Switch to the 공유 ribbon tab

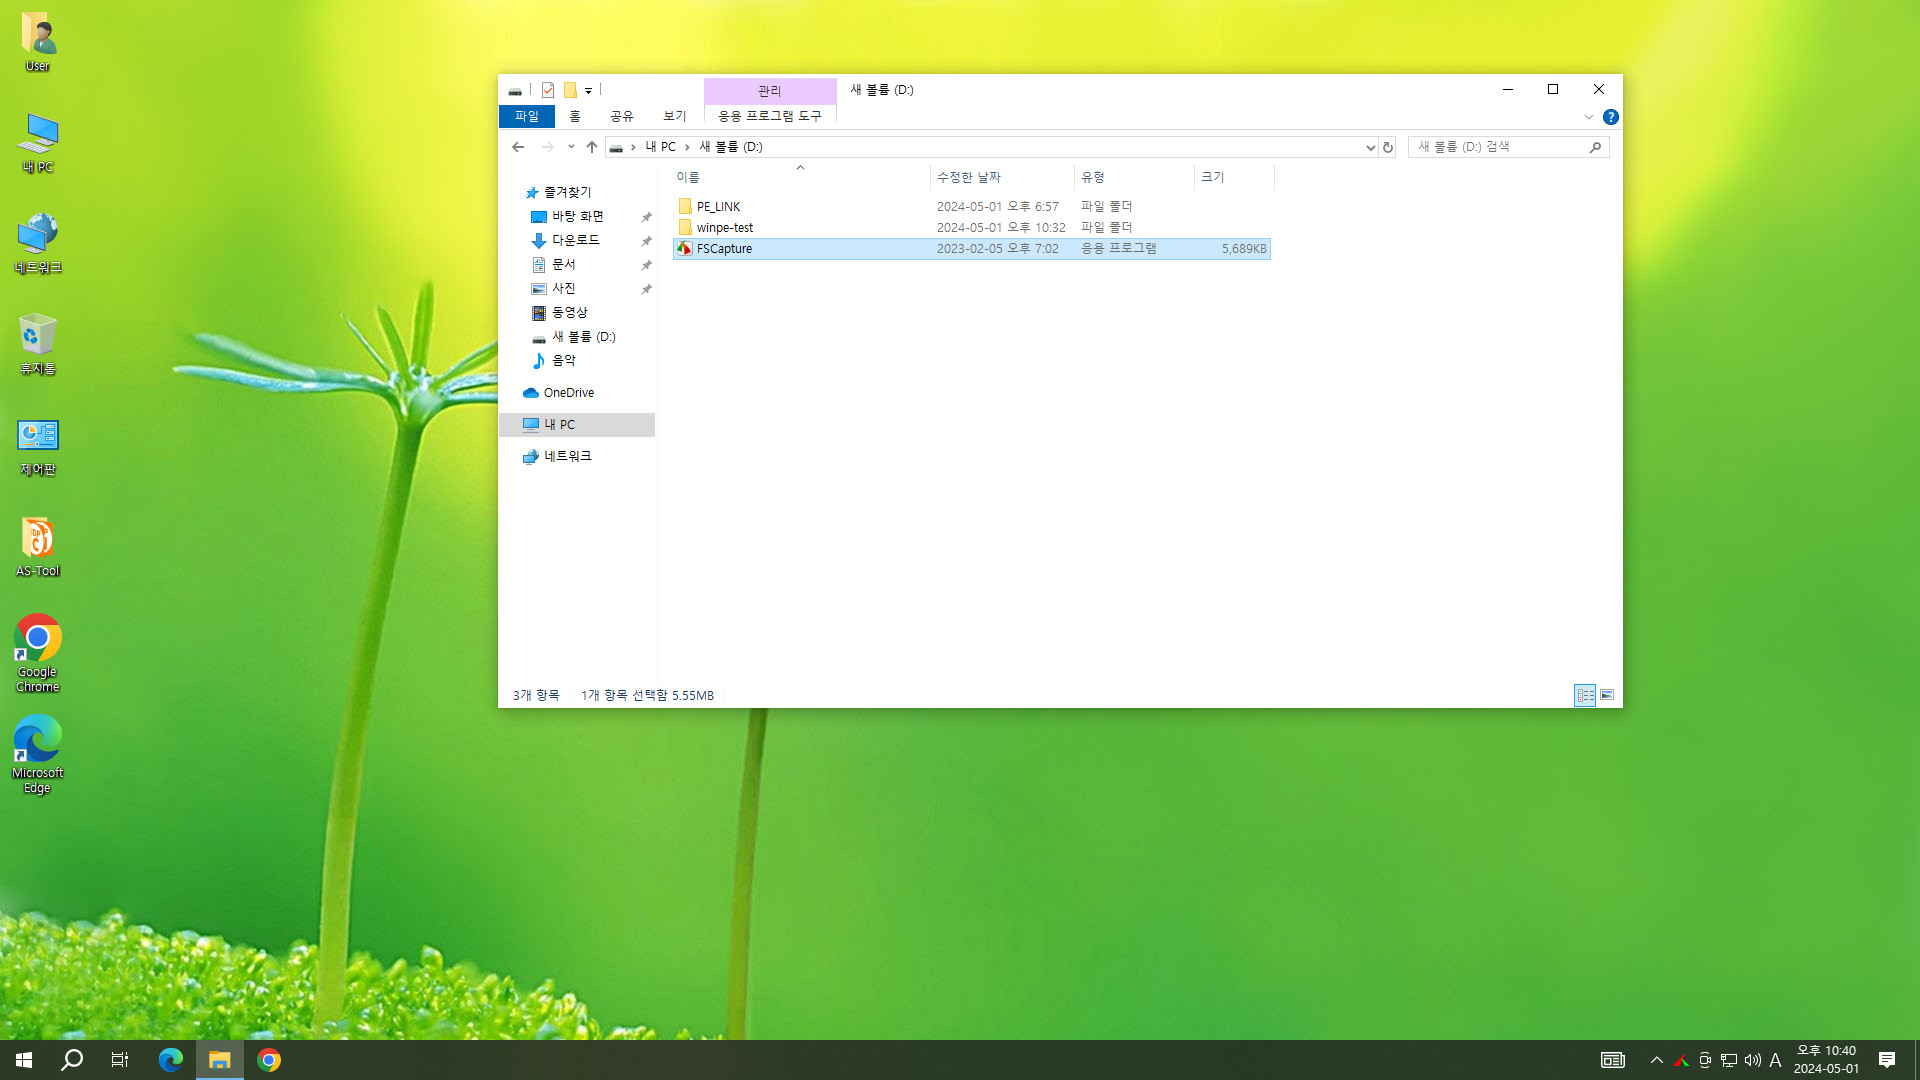point(622,117)
